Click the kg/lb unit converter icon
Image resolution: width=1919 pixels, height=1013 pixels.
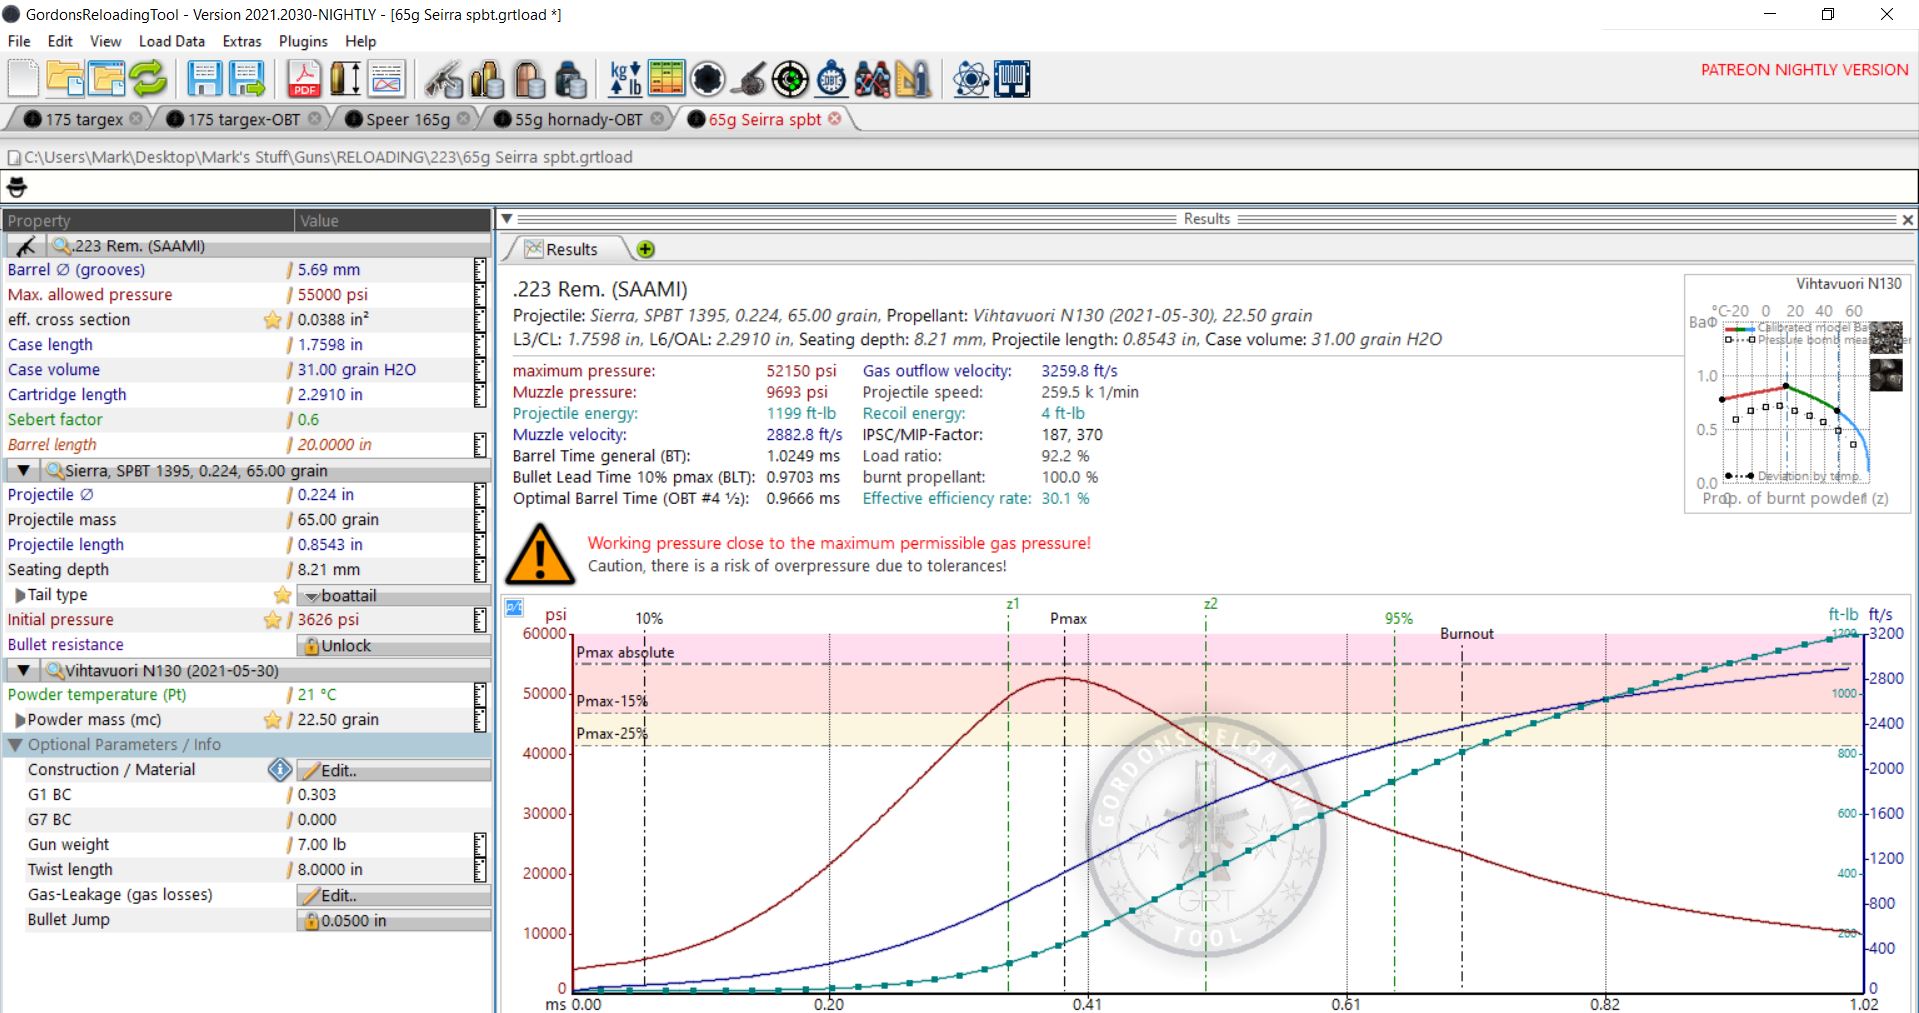(x=626, y=78)
